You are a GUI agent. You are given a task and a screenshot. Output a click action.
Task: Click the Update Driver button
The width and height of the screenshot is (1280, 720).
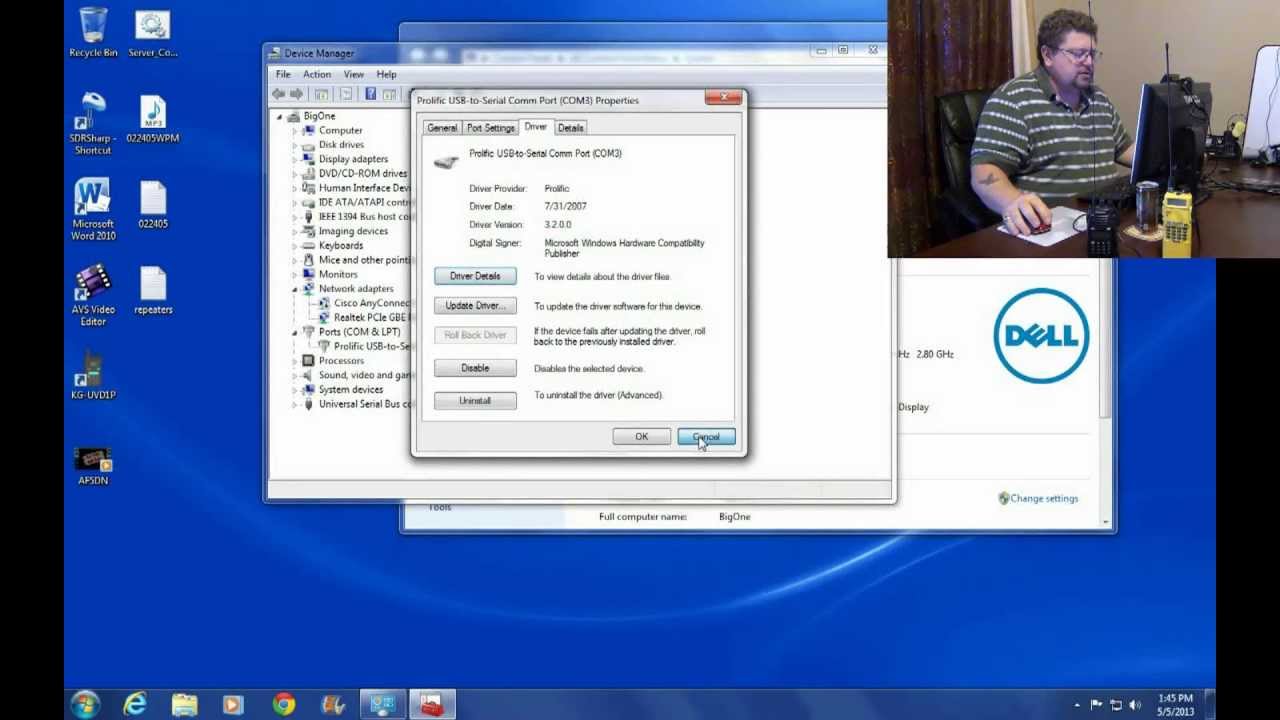pos(475,306)
